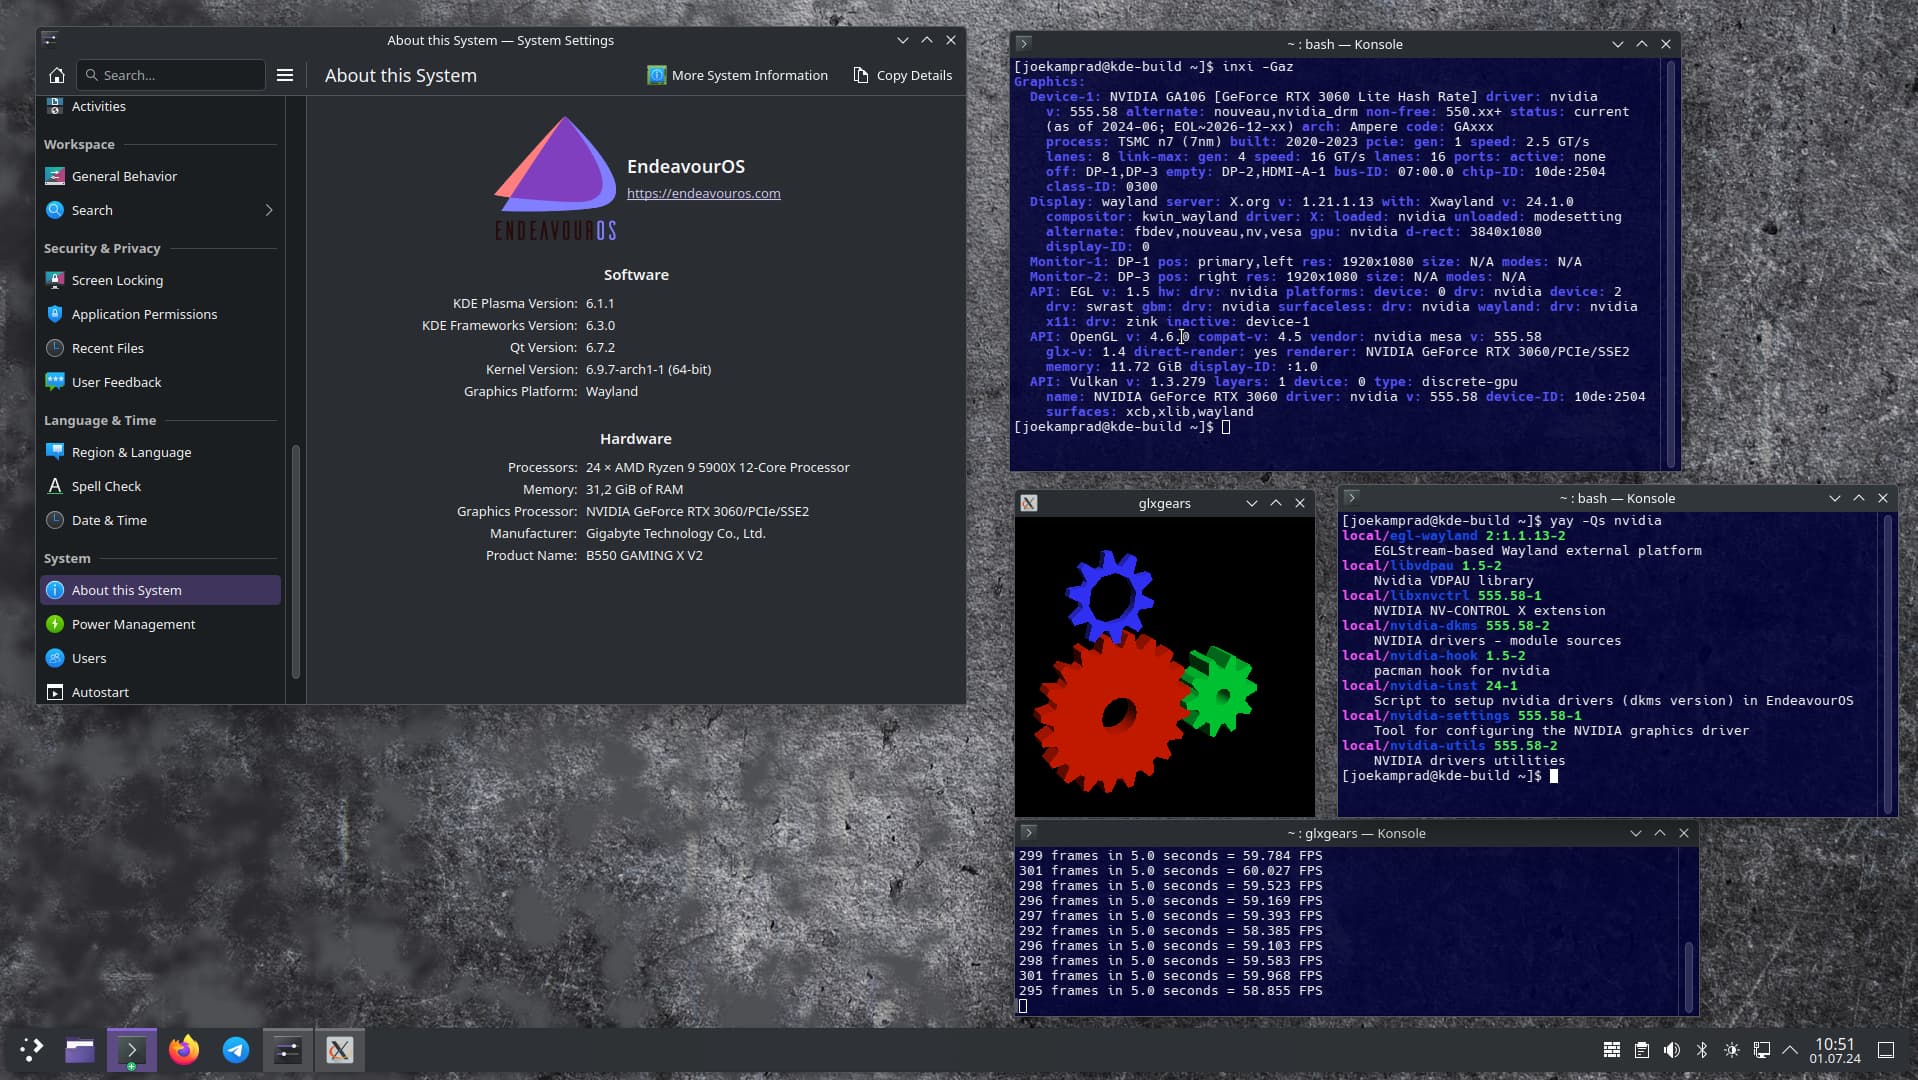
Task: Click the Application Permissions shield icon
Action: [x=55, y=314]
